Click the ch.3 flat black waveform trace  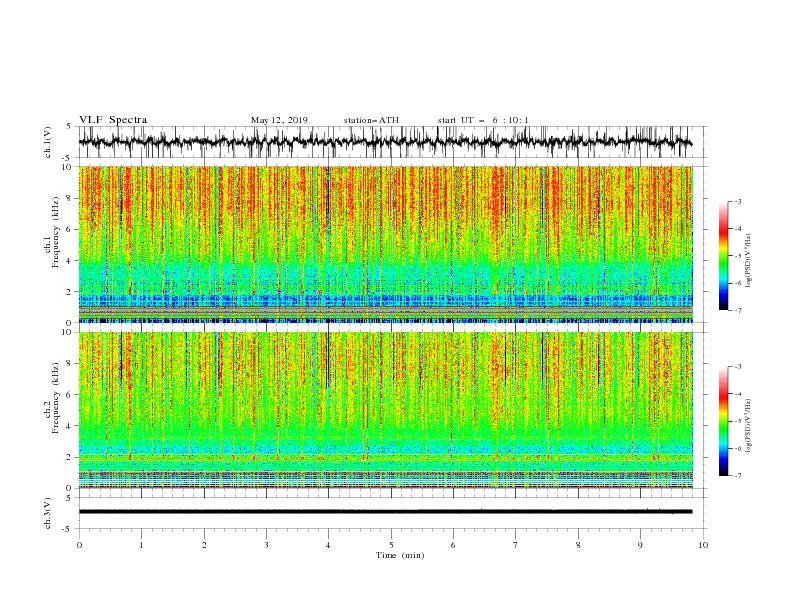point(385,512)
